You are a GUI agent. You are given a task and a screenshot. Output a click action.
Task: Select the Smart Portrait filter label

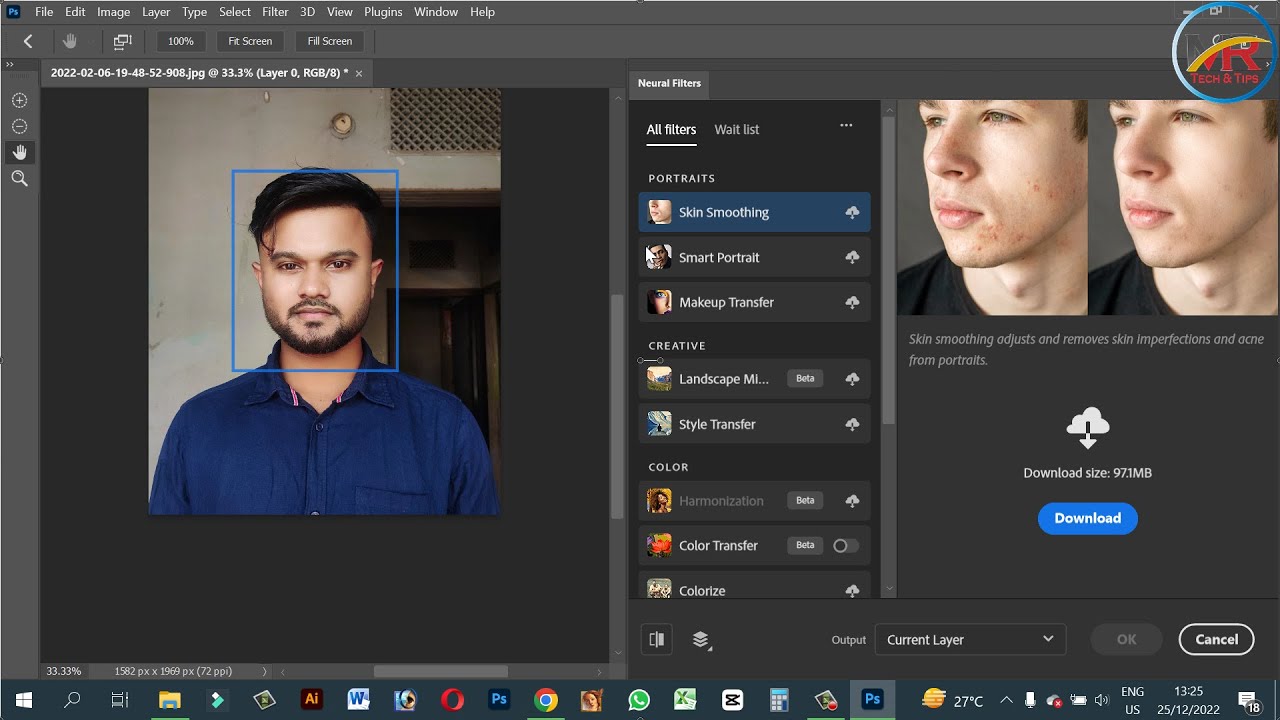719,257
